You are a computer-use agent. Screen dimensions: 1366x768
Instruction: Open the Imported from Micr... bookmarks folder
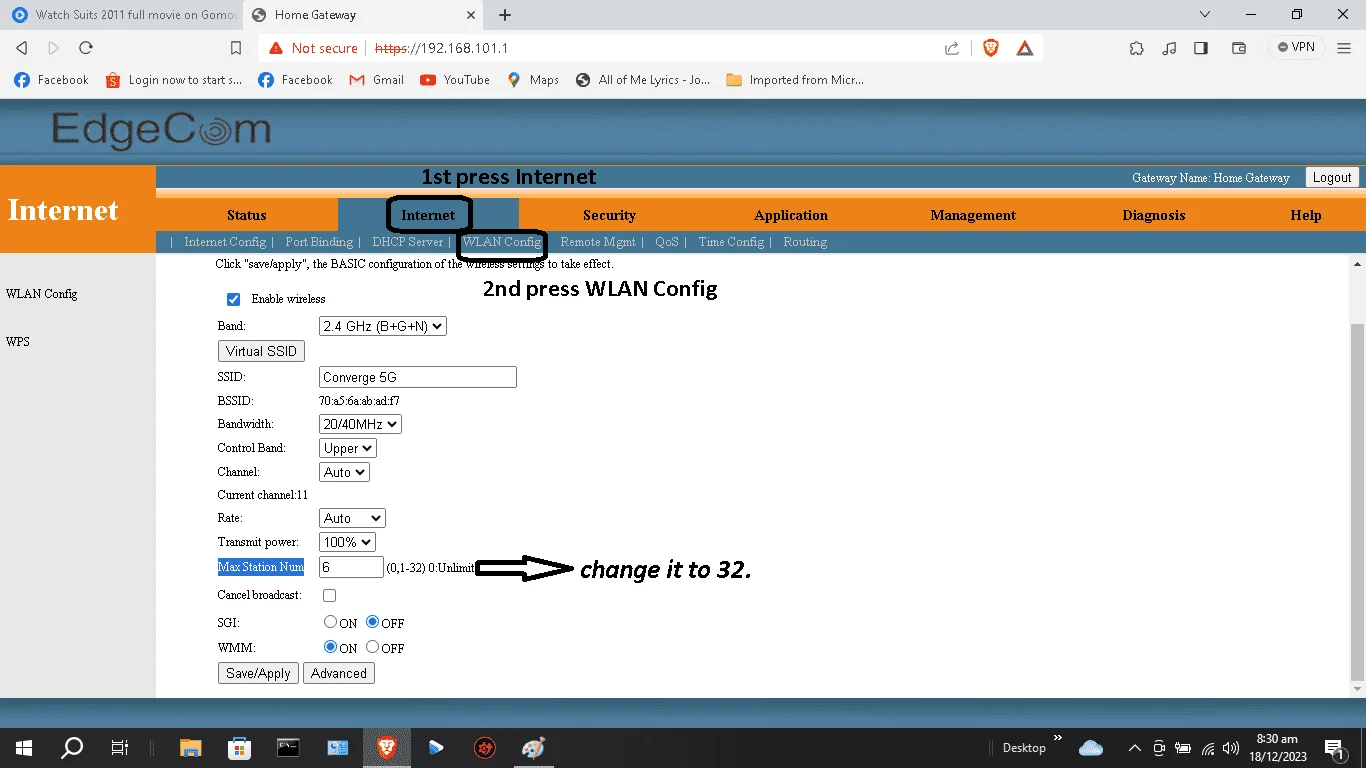click(795, 80)
